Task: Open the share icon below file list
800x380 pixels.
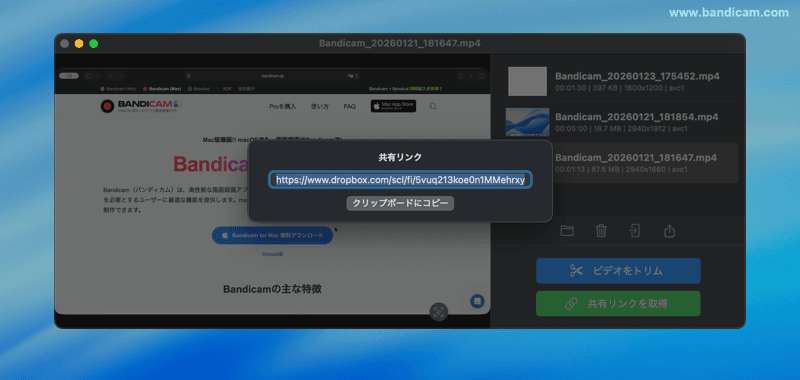Action: tap(669, 231)
